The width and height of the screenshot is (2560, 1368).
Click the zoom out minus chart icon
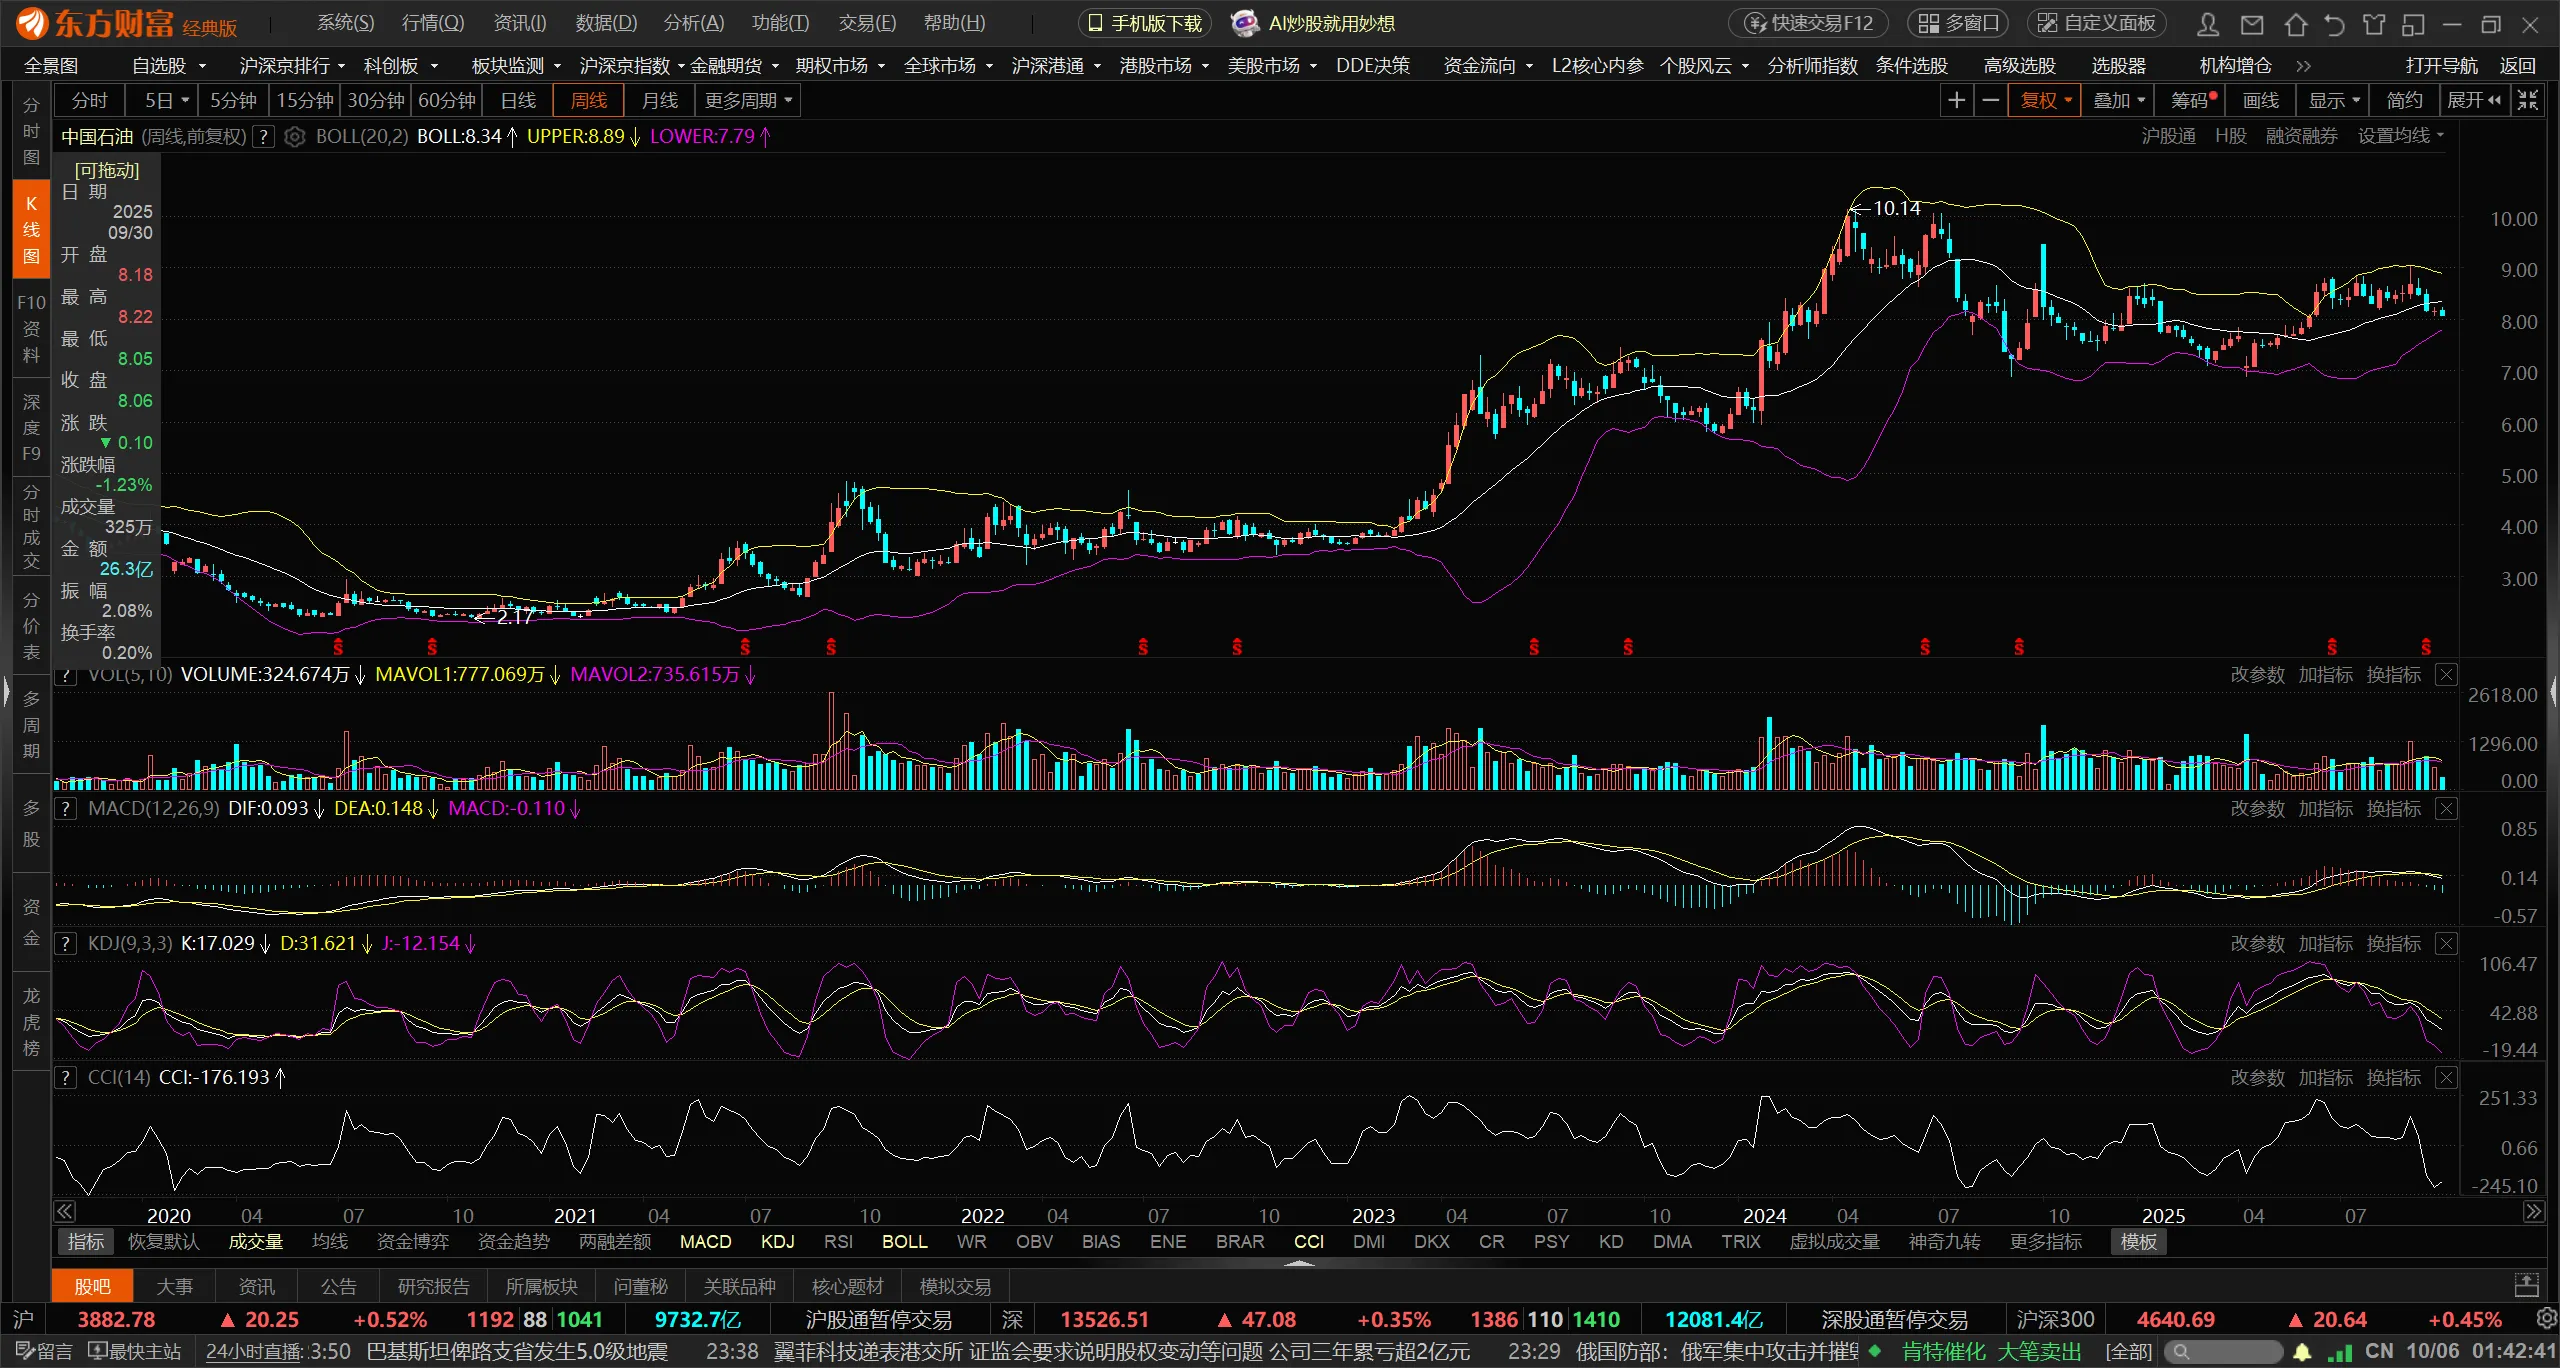[x=1990, y=100]
